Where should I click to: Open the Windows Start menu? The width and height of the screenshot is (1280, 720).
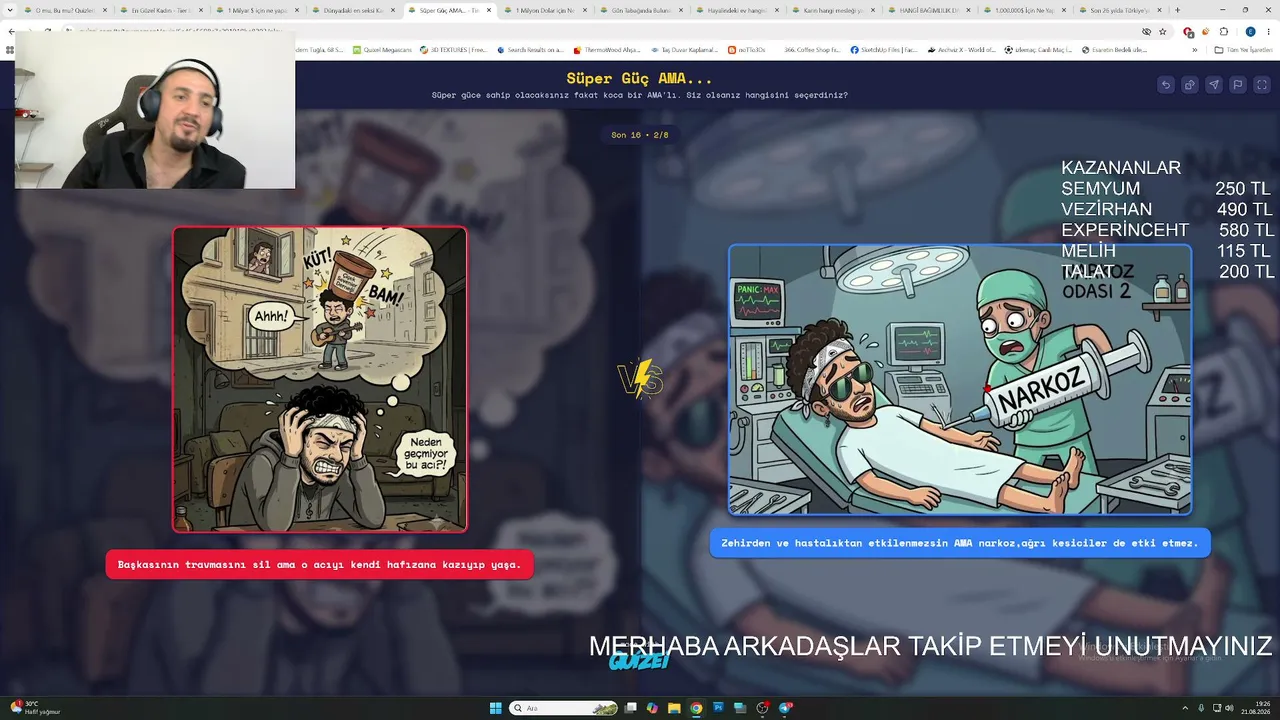[496, 708]
